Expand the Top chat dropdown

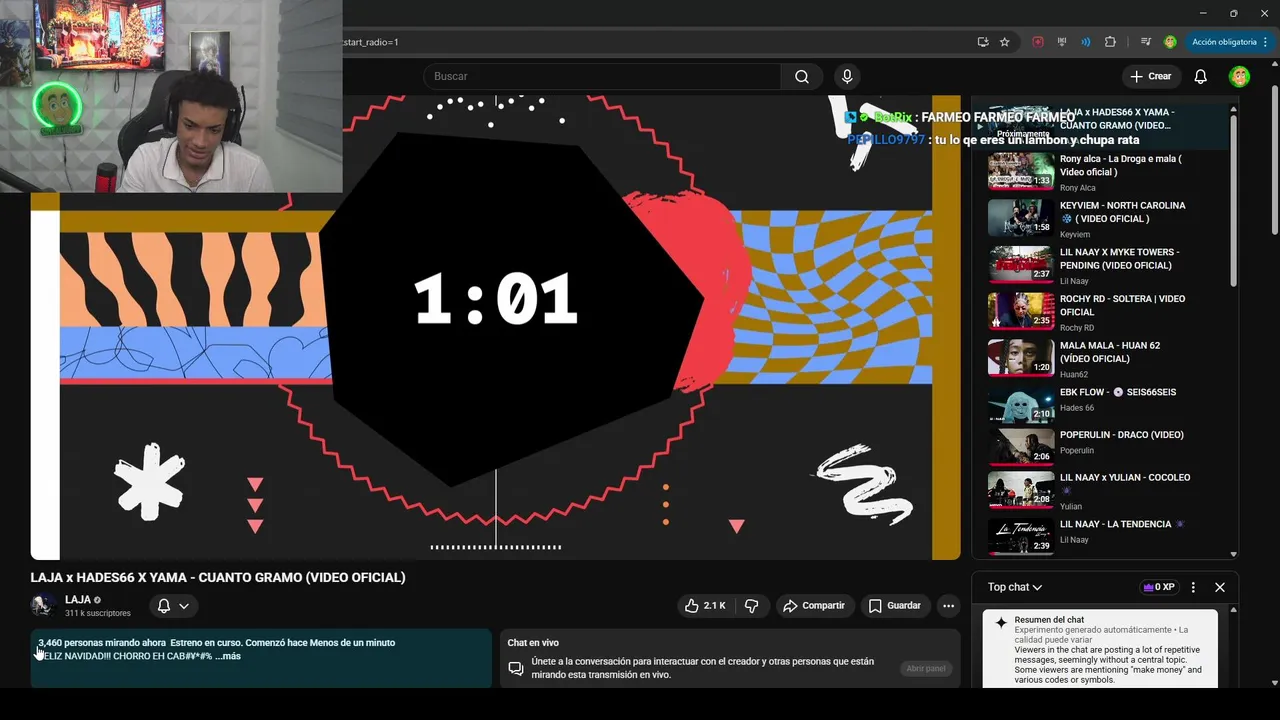click(1015, 588)
